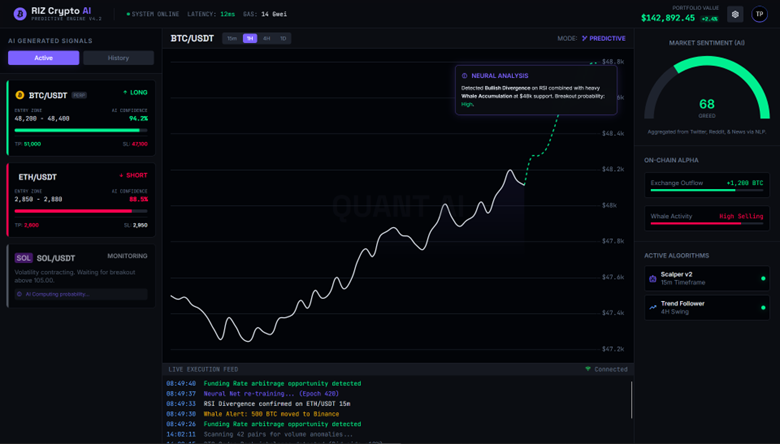Click the Neural Analysis info icon
Screen dimensions: 780x444
464,76
